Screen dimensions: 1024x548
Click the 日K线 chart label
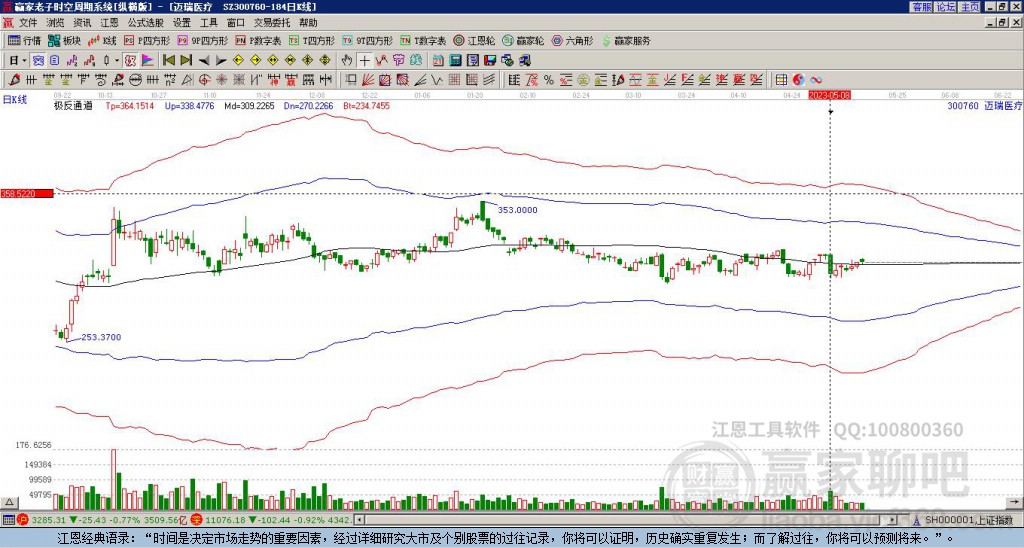click(x=15, y=99)
